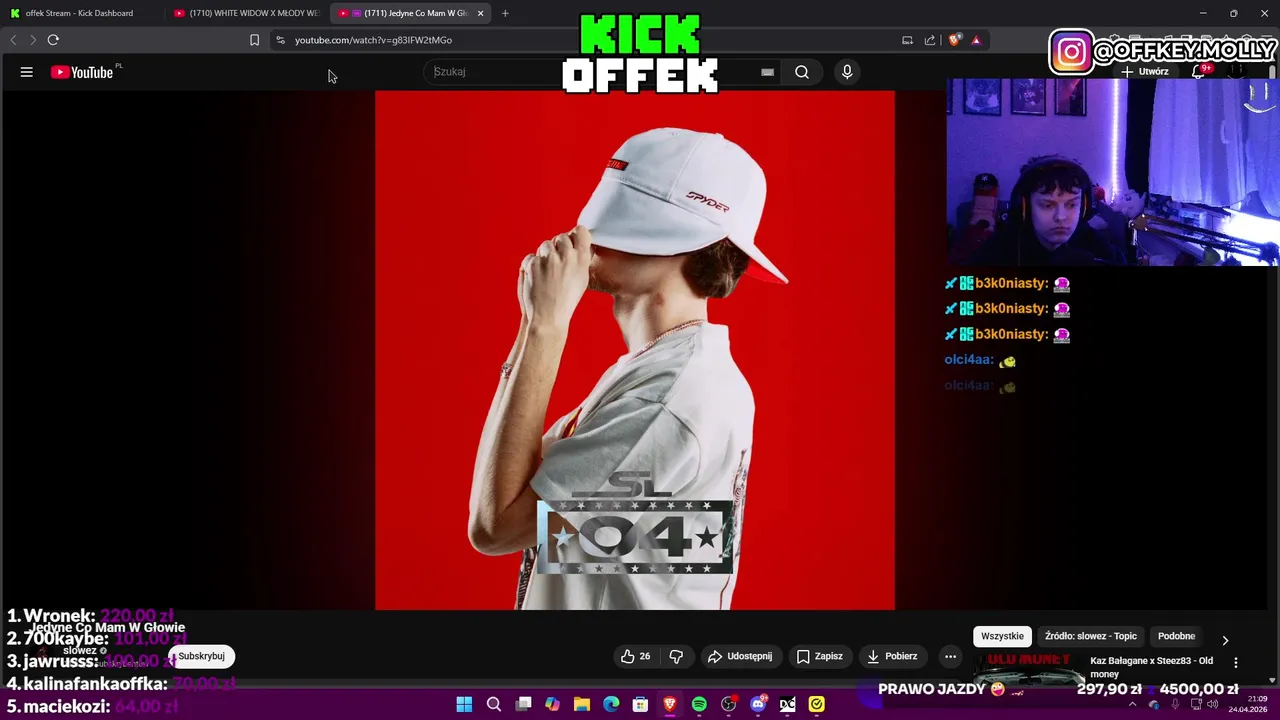Image resolution: width=1280 pixels, height=720 pixels.
Task: Open Spotify from taskbar
Action: point(699,704)
